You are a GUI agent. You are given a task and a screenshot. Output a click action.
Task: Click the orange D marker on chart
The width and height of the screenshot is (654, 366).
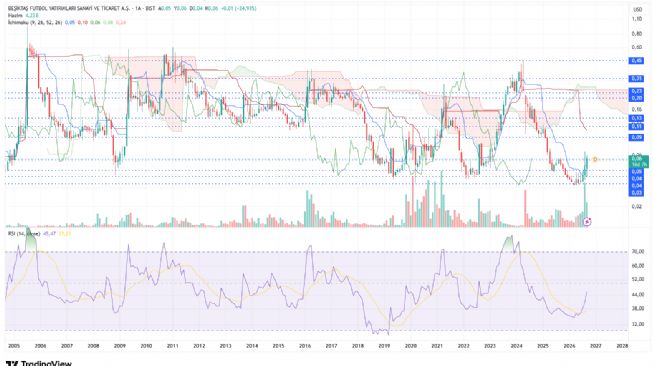[x=595, y=159]
